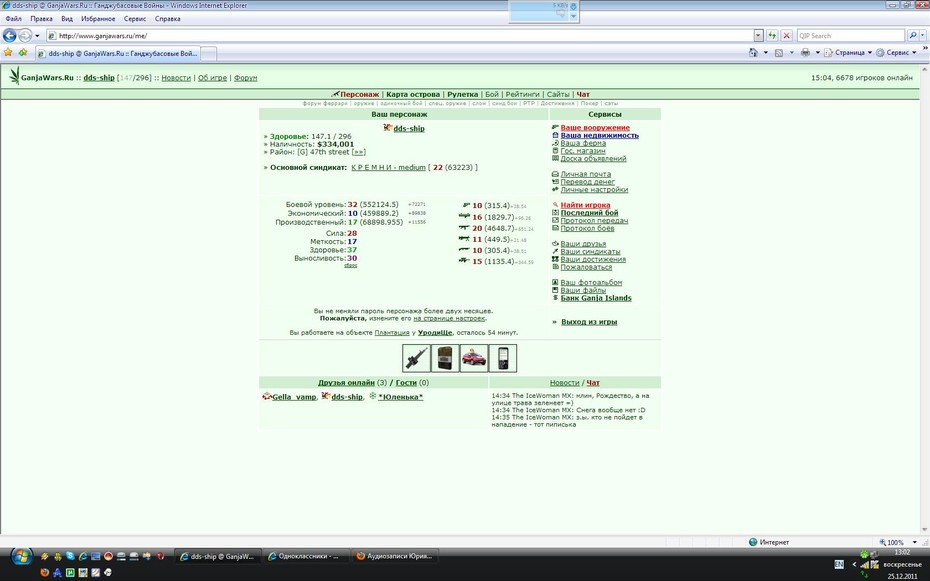
Task: Open friend *Юленька* profile link
Action: [x=400, y=397]
